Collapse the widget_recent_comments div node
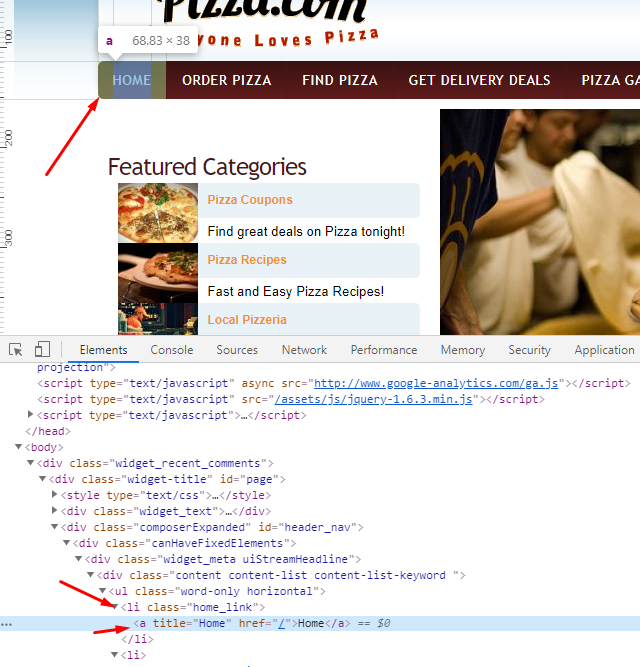This screenshot has height=667, width=640. tap(31, 463)
